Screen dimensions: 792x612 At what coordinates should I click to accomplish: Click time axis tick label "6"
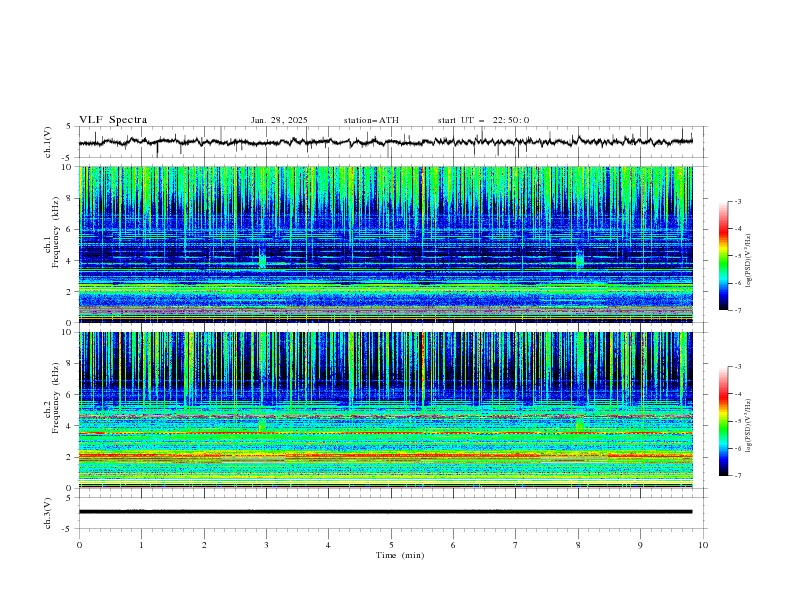(453, 545)
